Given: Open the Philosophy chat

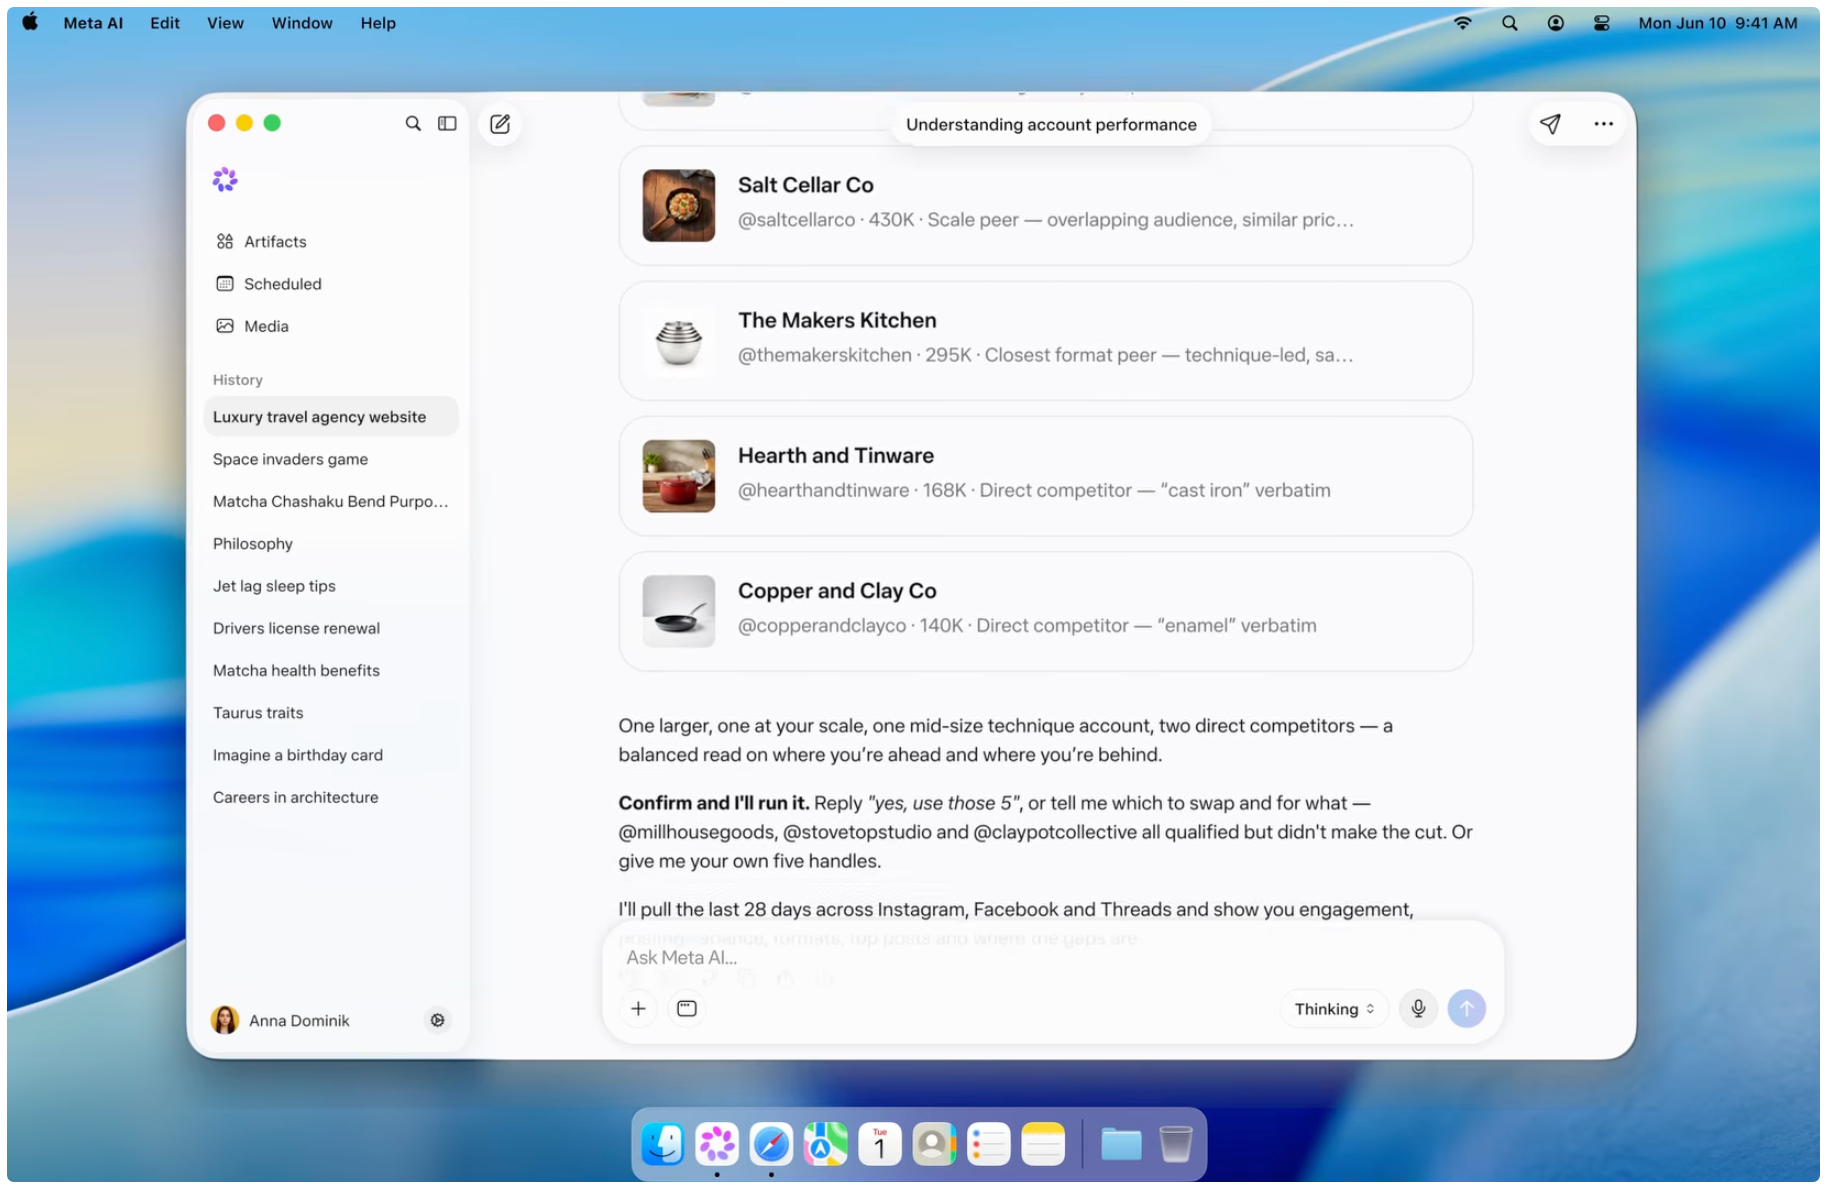Looking at the screenshot, I should point(331,544).
